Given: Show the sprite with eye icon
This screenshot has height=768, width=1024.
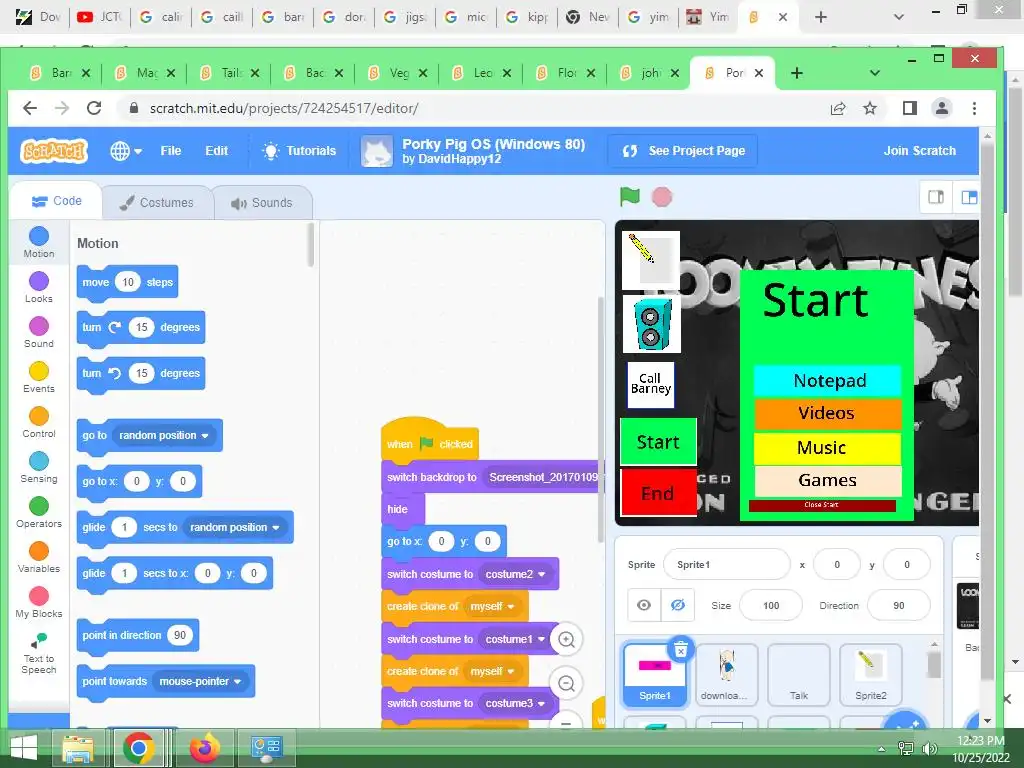Looking at the screenshot, I should point(644,605).
